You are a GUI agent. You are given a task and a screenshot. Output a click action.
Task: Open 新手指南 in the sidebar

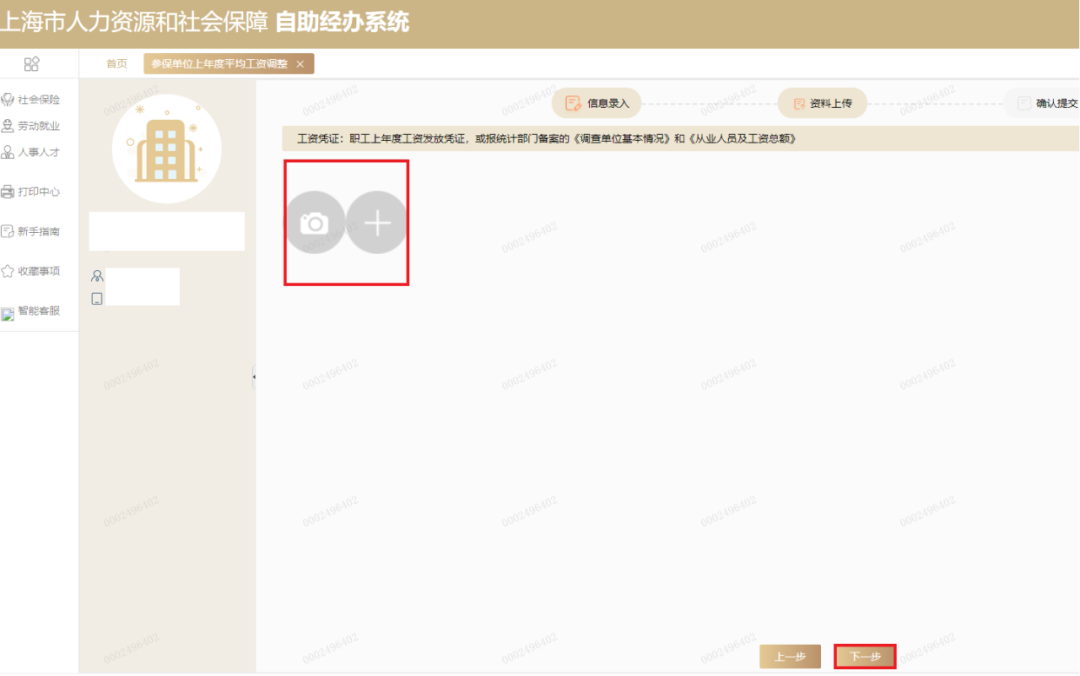coord(31,232)
